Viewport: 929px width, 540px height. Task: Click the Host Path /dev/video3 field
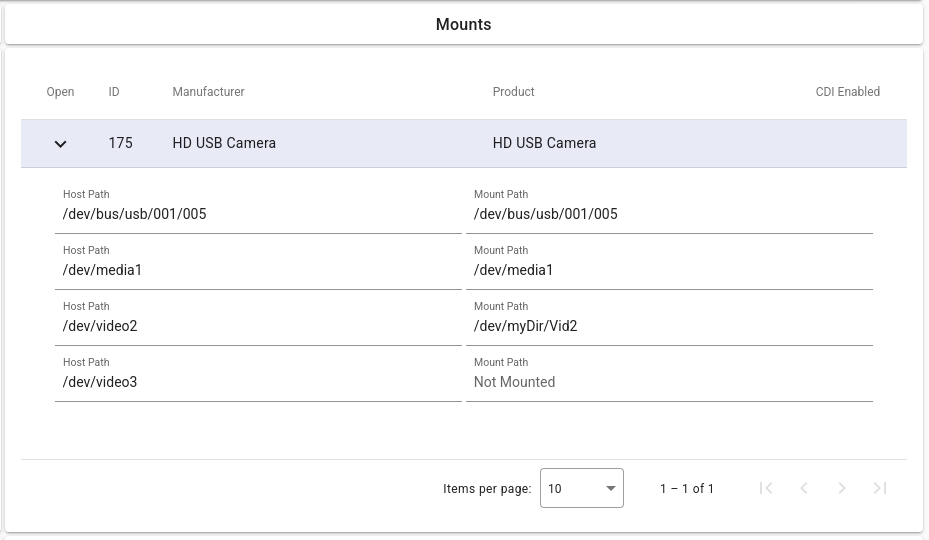point(258,376)
